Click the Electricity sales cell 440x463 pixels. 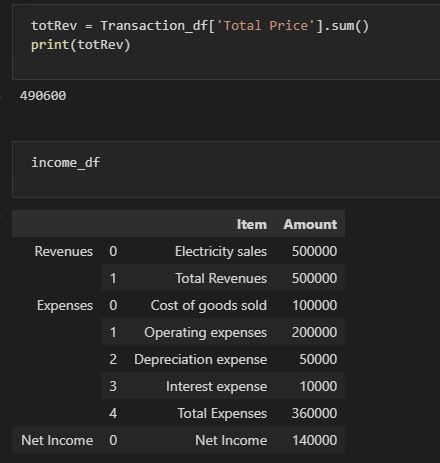point(221,251)
